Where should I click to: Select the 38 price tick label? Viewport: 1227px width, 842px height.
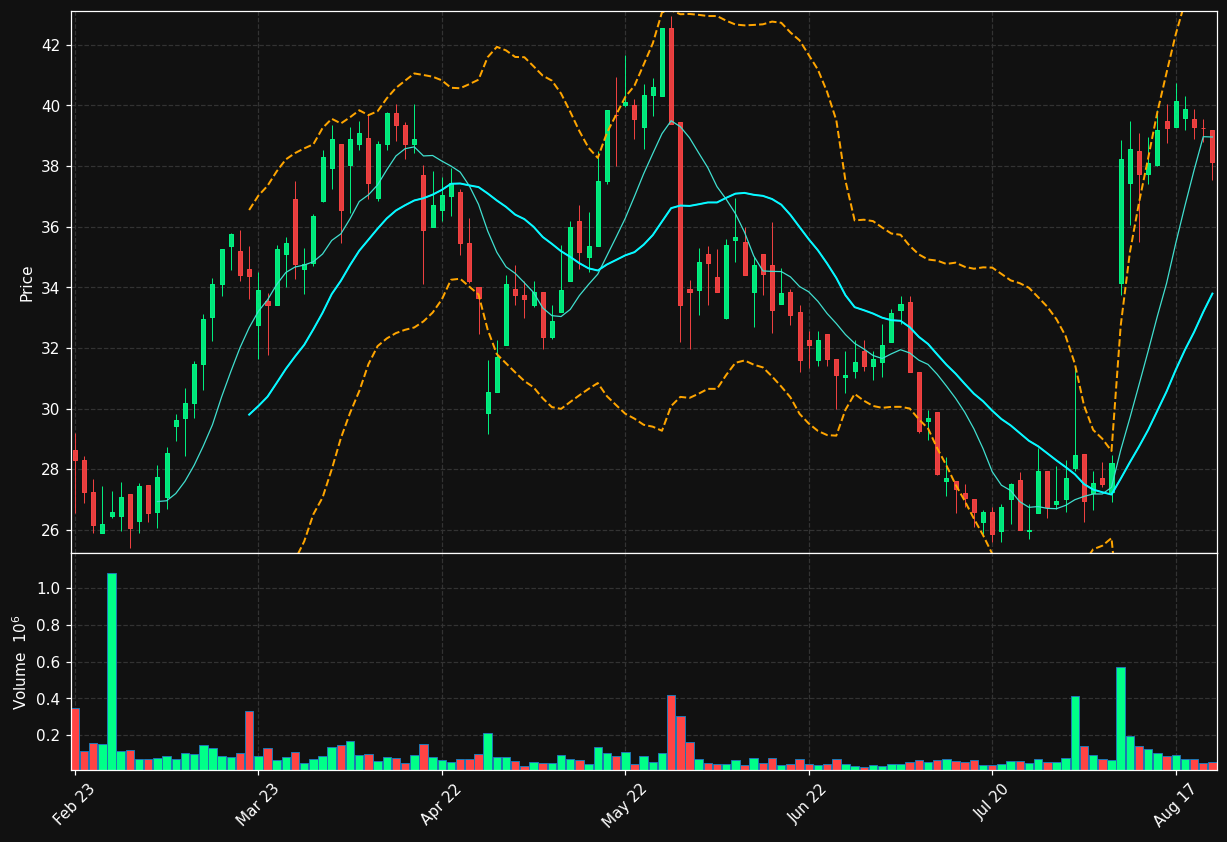51,167
